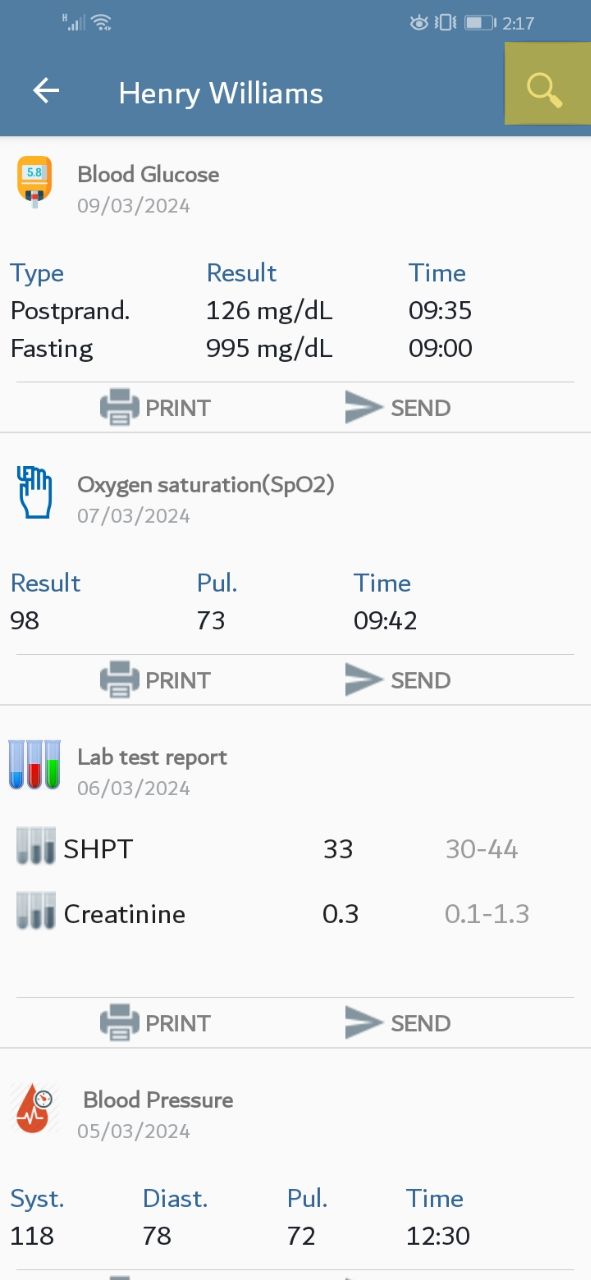
Task: Click the printer icon under Oxygen saturation
Action: pyautogui.click(x=119, y=680)
